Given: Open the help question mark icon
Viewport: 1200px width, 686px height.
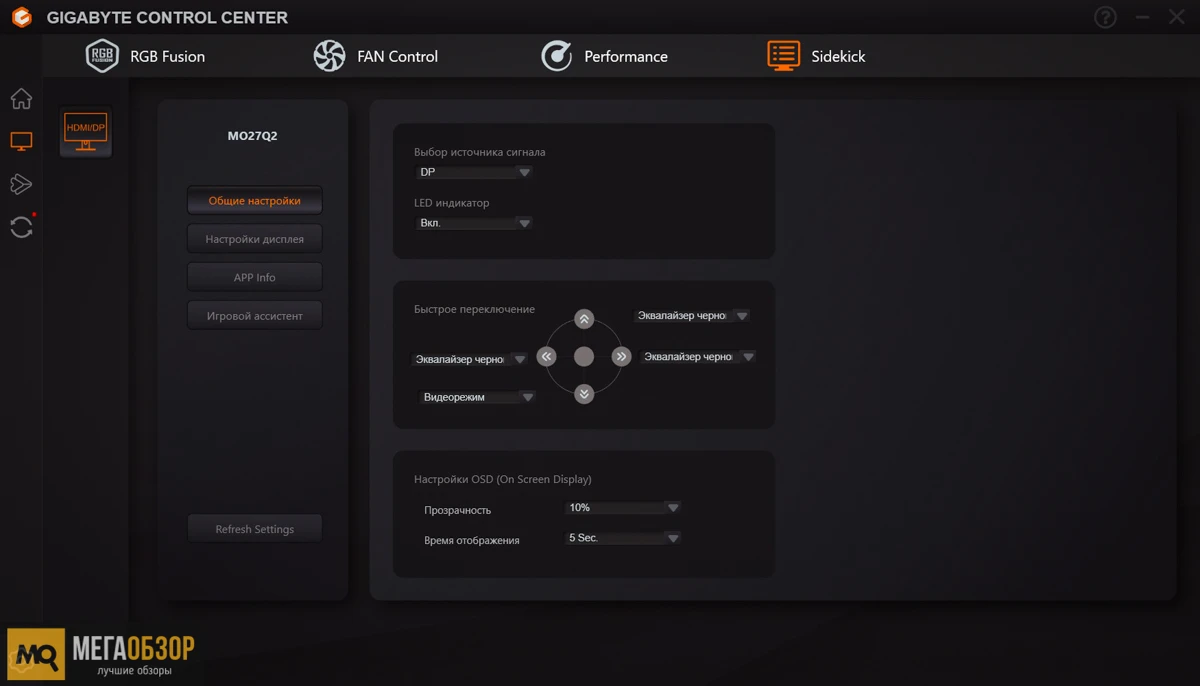Looking at the screenshot, I should [1105, 17].
